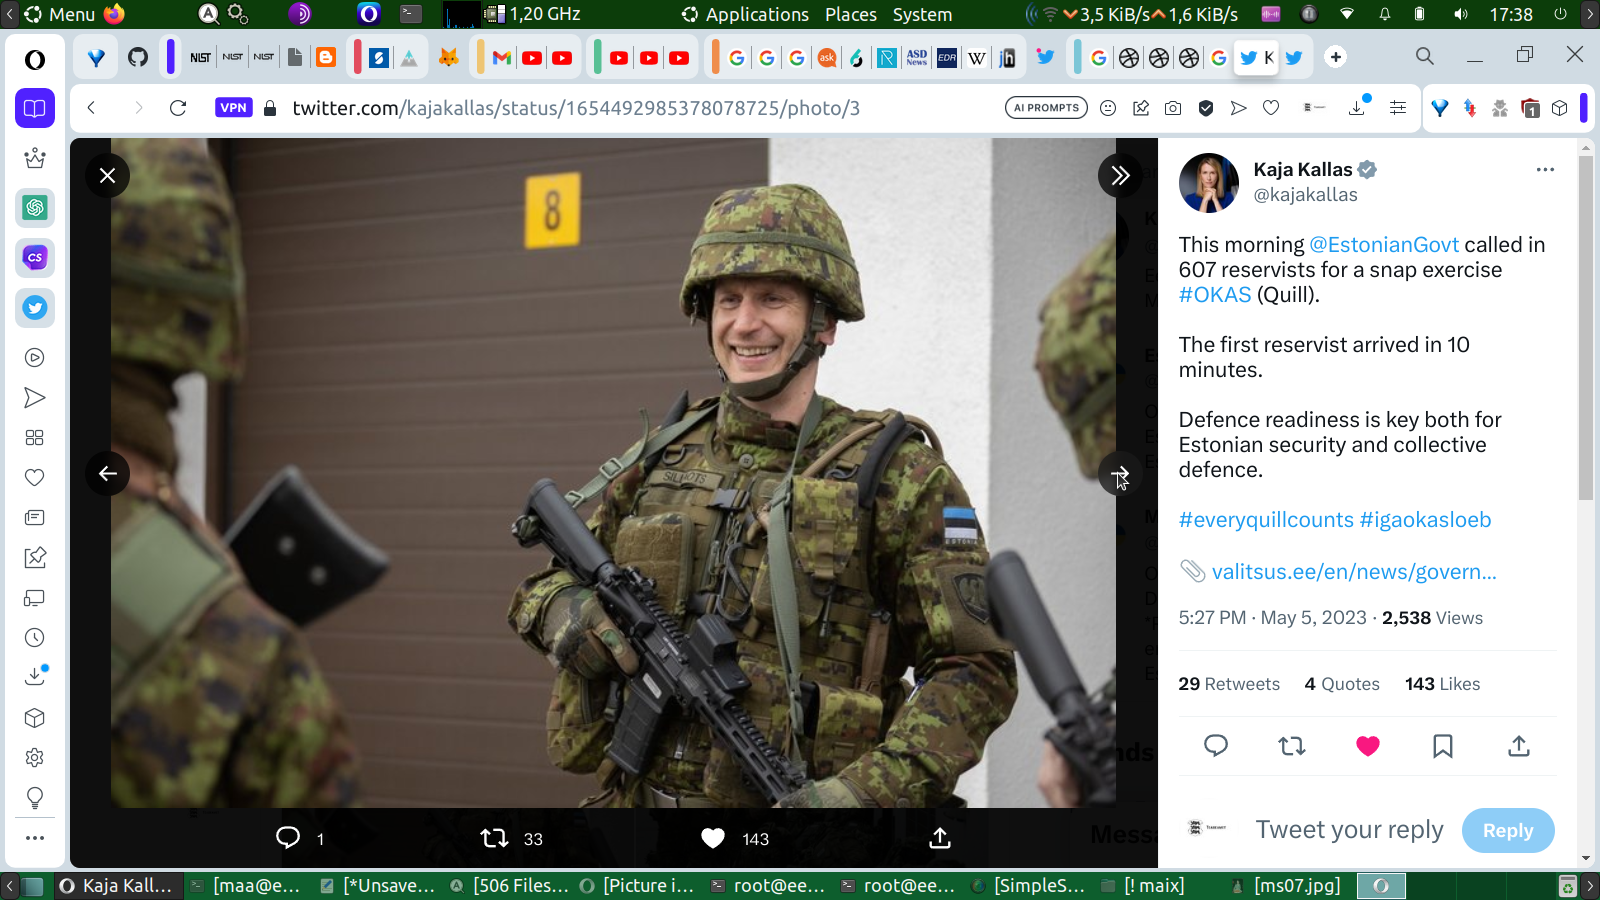Open Twitter in the Opera sidebar

coord(35,308)
